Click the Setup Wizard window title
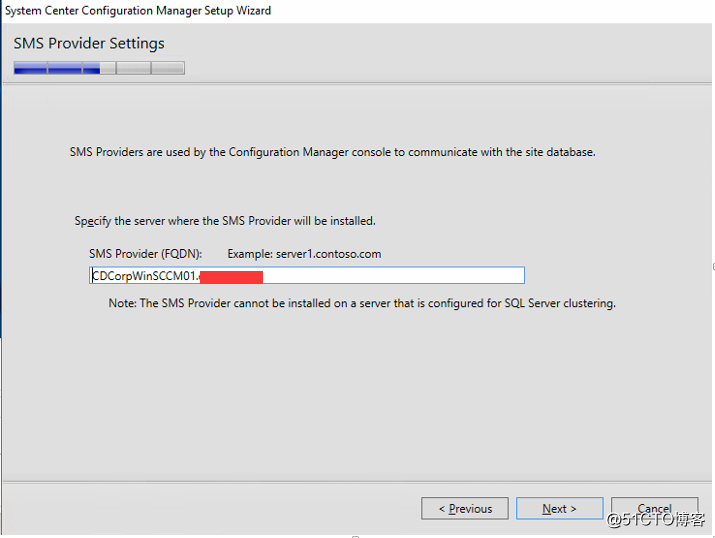This screenshot has height=538, width=715. (x=138, y=10)
